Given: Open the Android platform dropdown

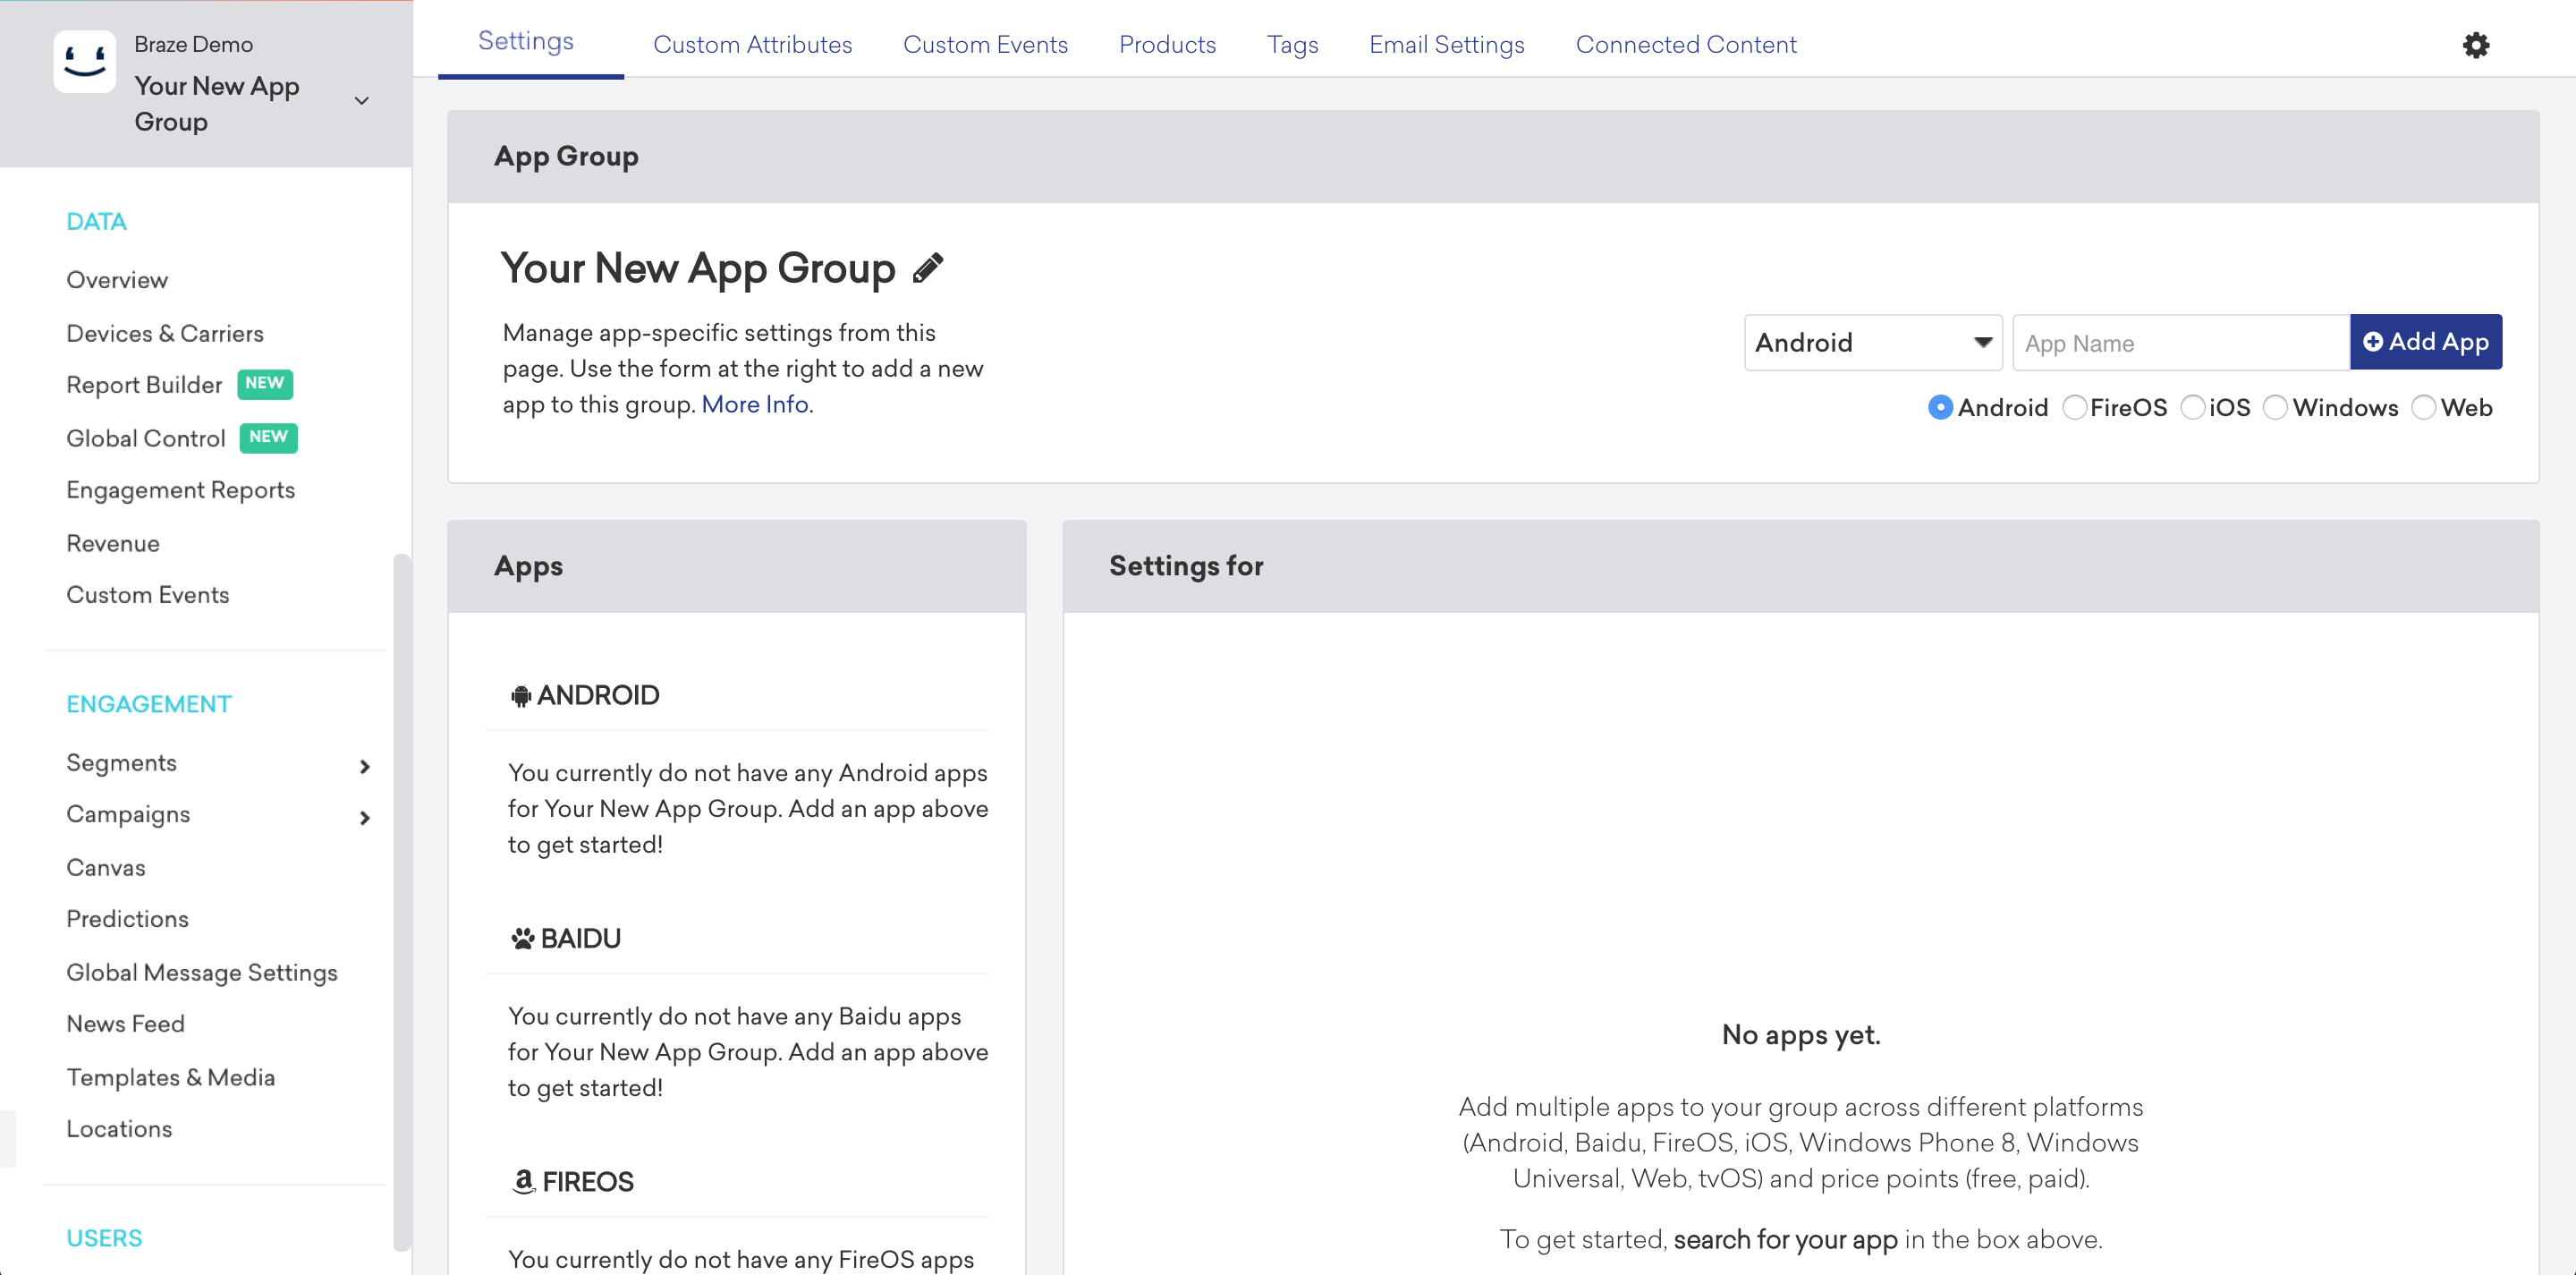Looking at the screenshot, I should tap(1872, 342).
